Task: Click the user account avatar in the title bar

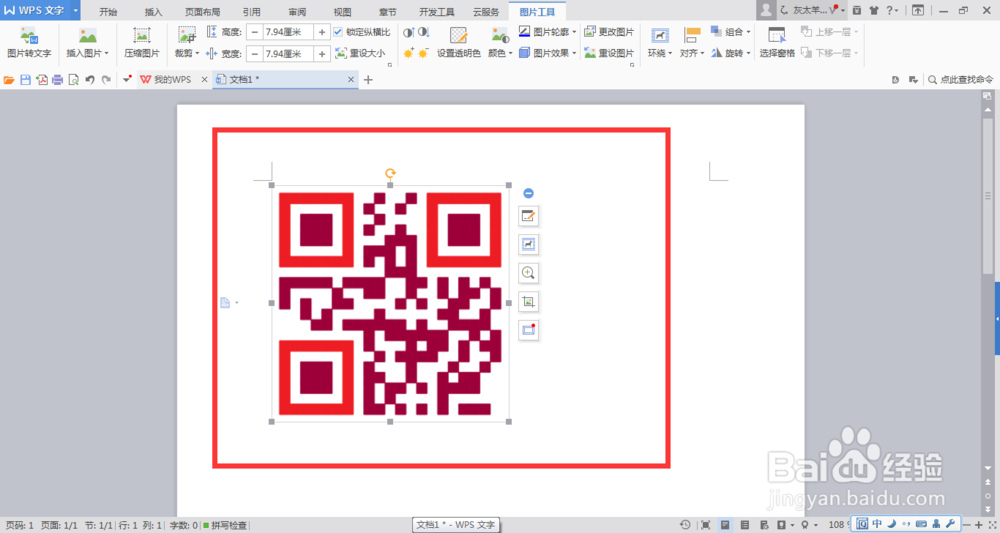Action: pos(766,10)
